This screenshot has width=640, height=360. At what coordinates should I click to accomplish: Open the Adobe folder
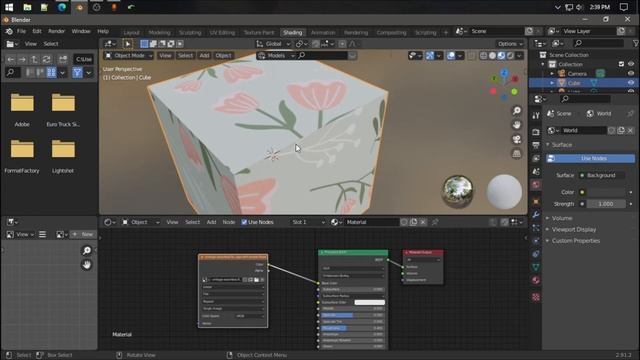22,109
